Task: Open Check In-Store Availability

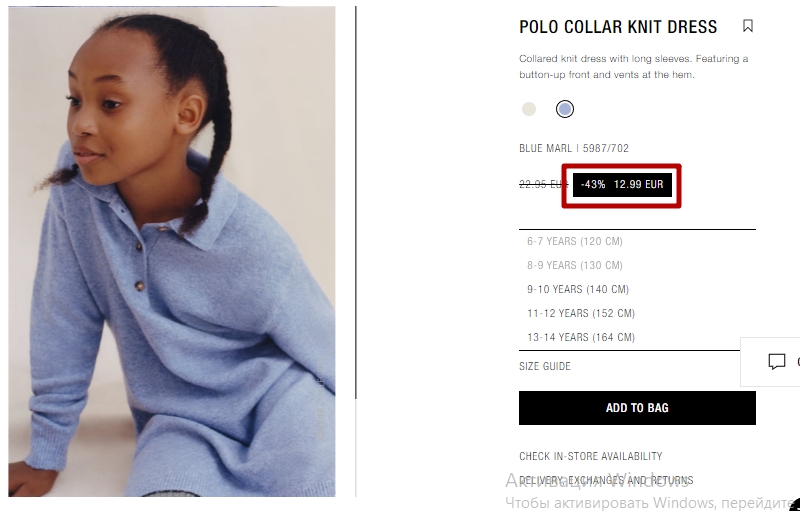Action: click(591, 456)
